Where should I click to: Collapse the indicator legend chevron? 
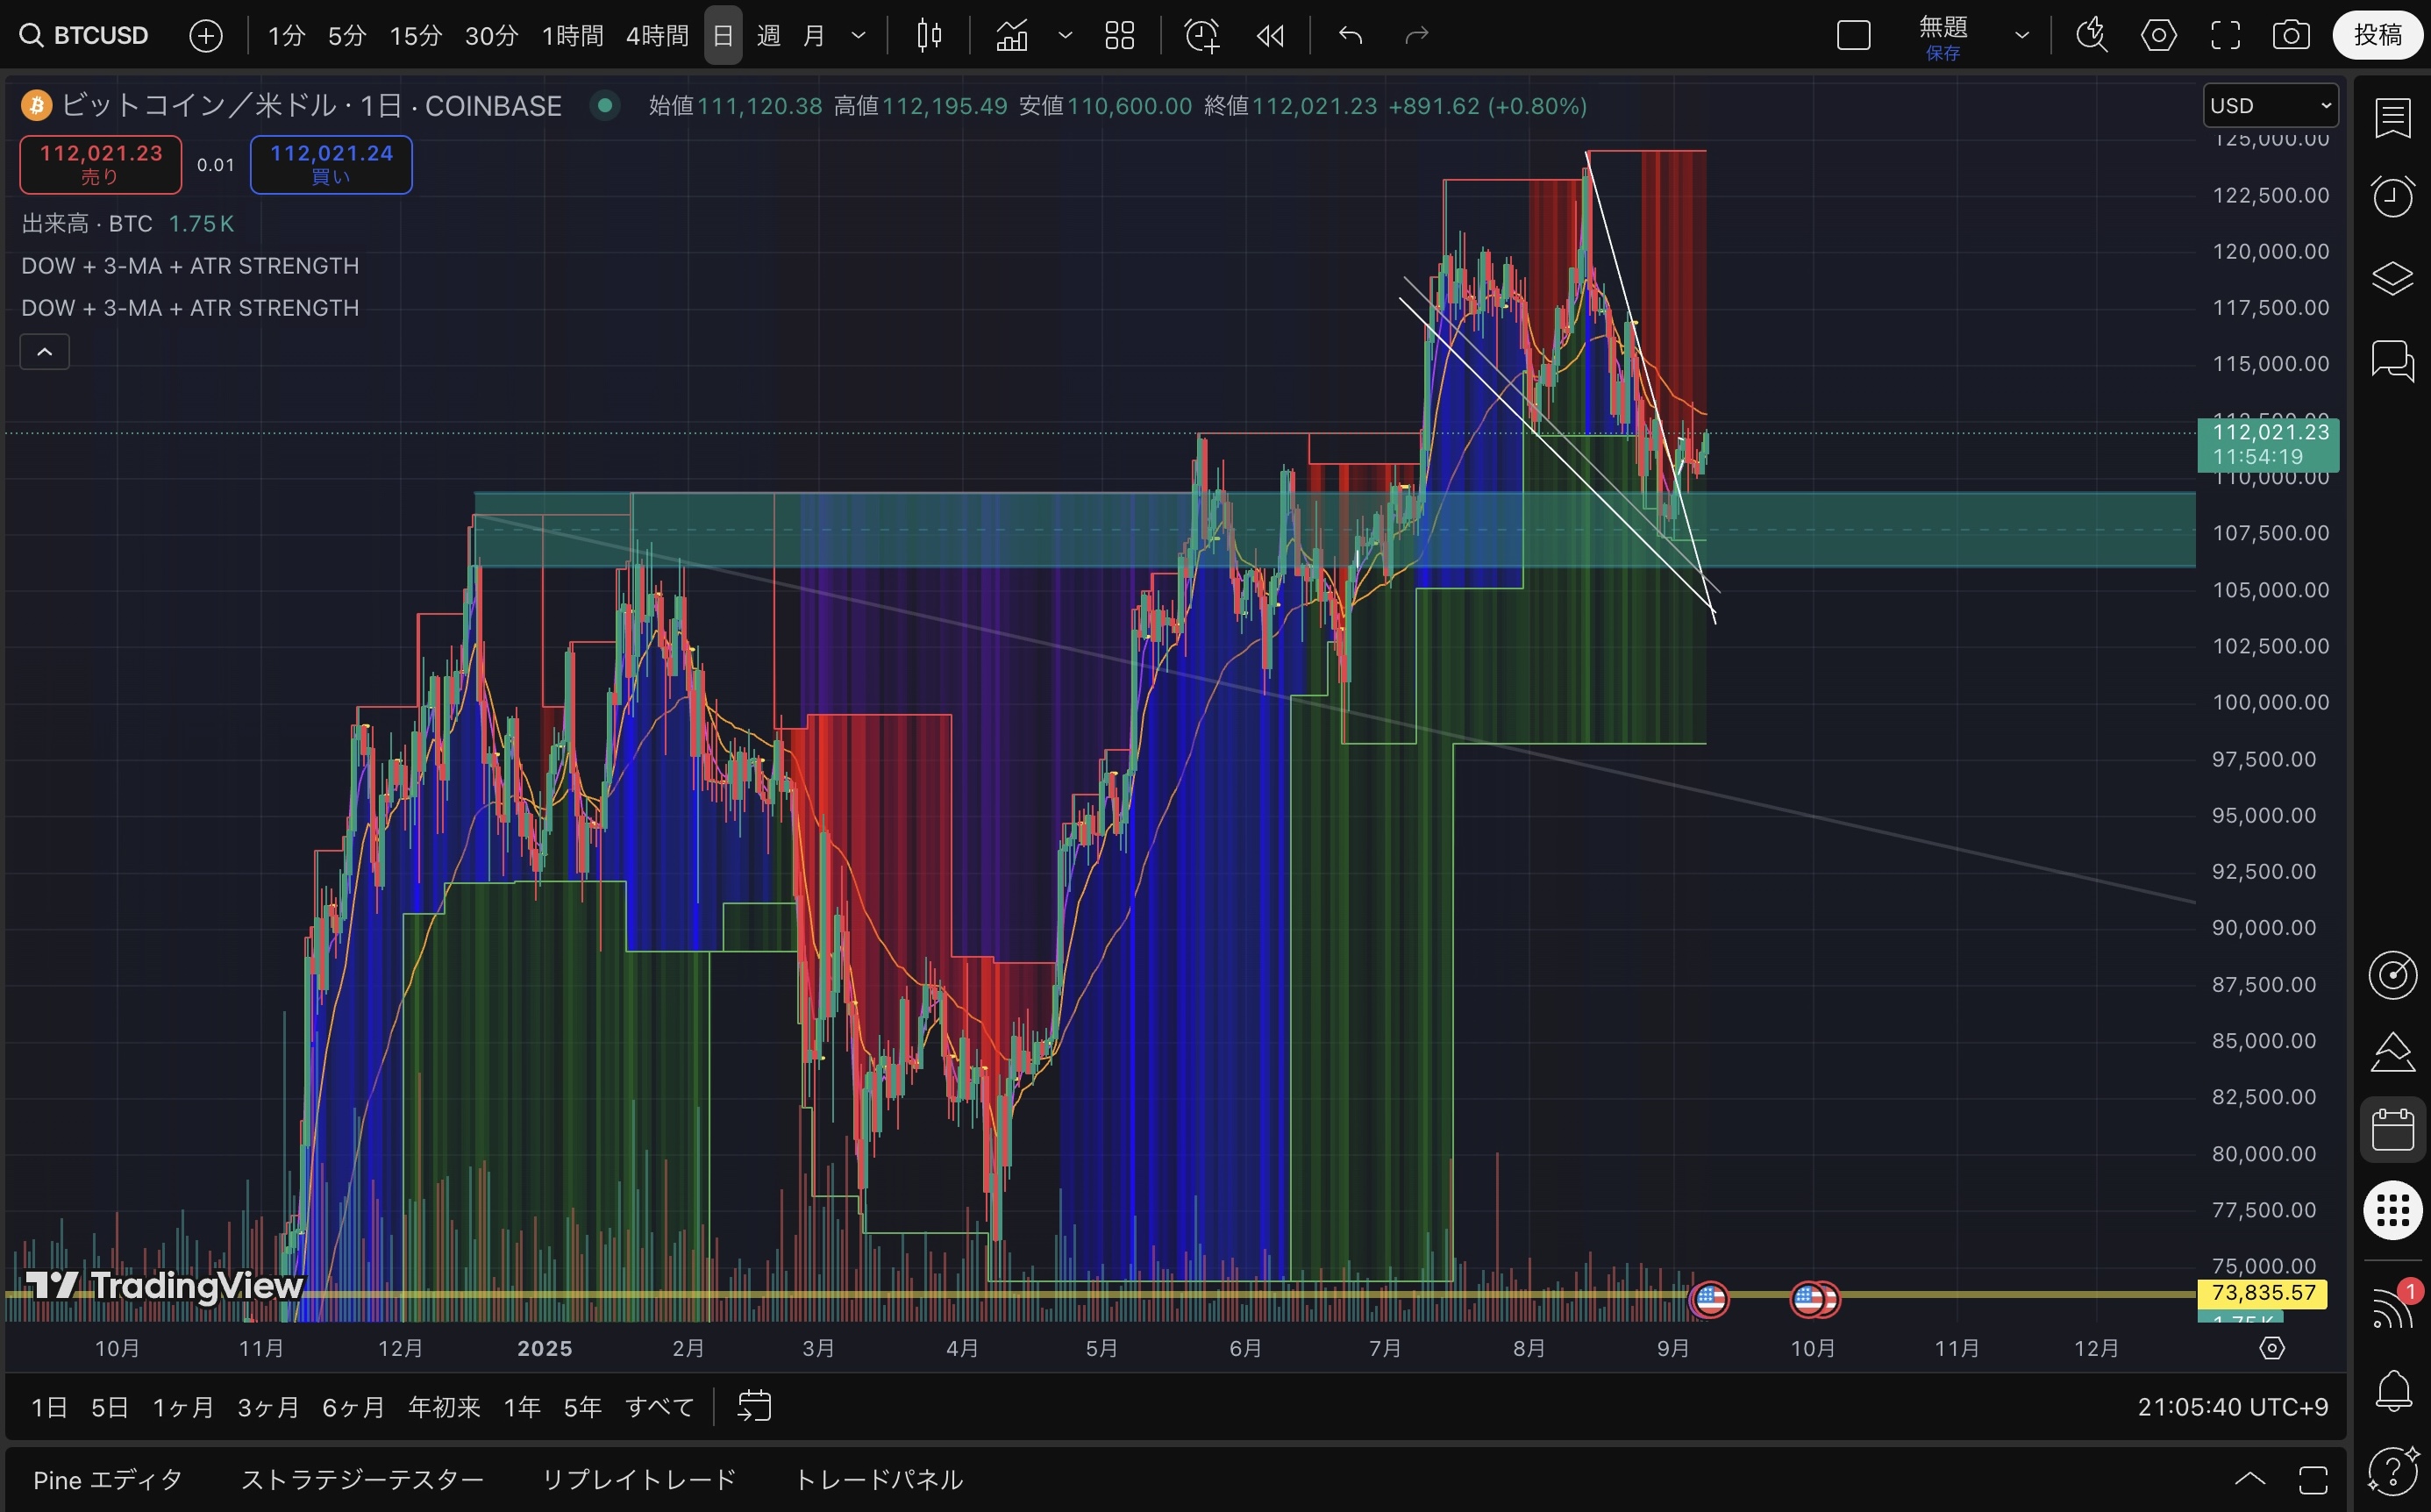point(45,352)
